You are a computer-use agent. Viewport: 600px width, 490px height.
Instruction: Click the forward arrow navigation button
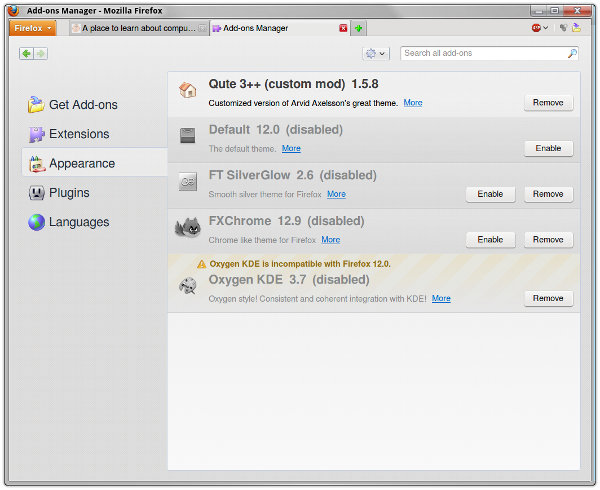41,54
